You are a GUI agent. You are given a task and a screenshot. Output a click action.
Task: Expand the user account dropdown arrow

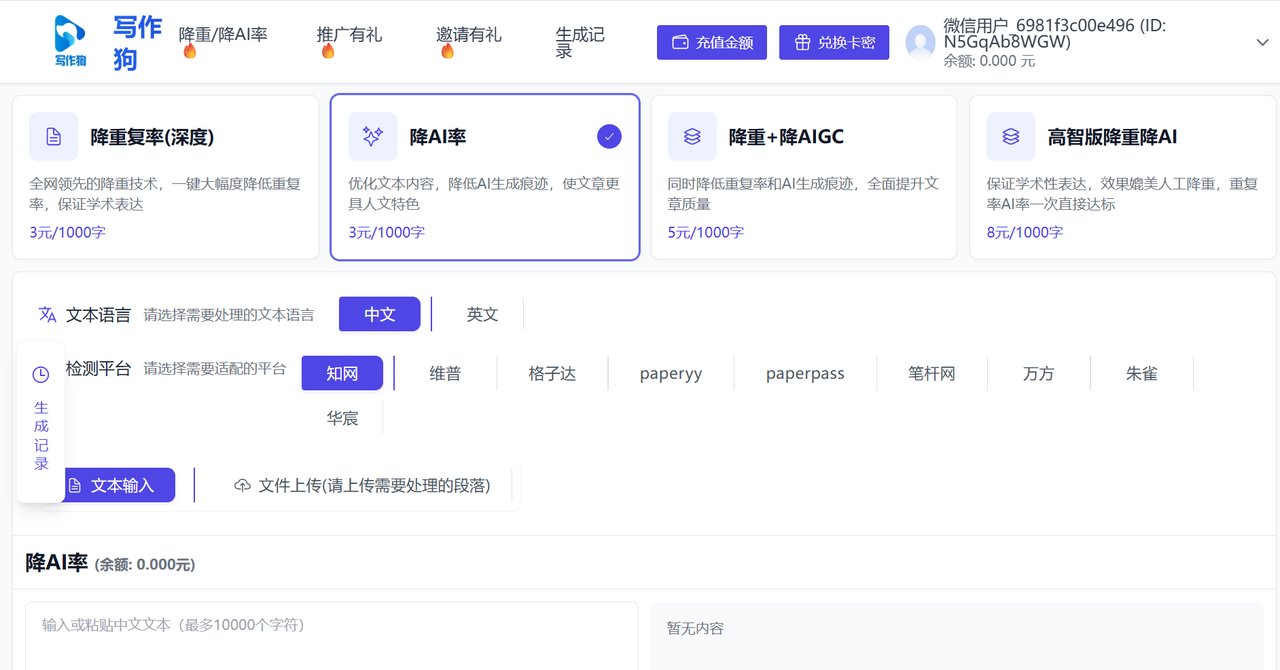pyautogui.click(x=1262, y=42)
